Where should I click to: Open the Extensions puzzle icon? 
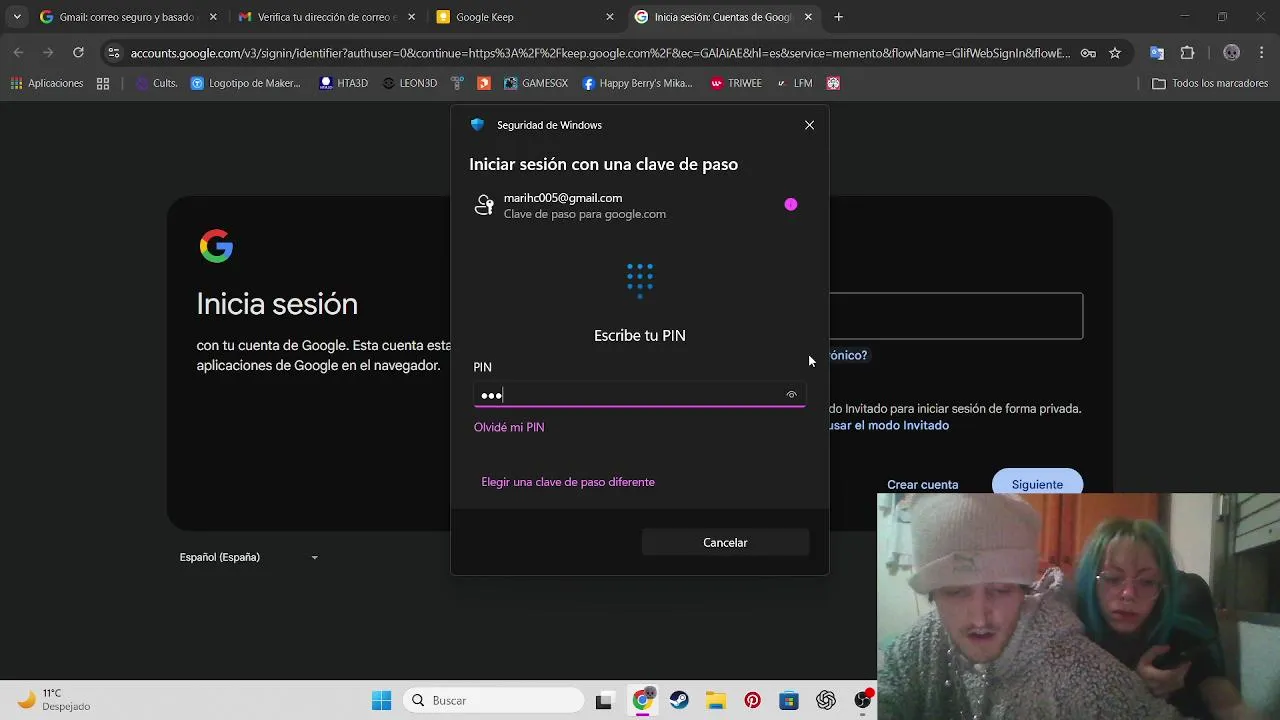coord(1188,53)
